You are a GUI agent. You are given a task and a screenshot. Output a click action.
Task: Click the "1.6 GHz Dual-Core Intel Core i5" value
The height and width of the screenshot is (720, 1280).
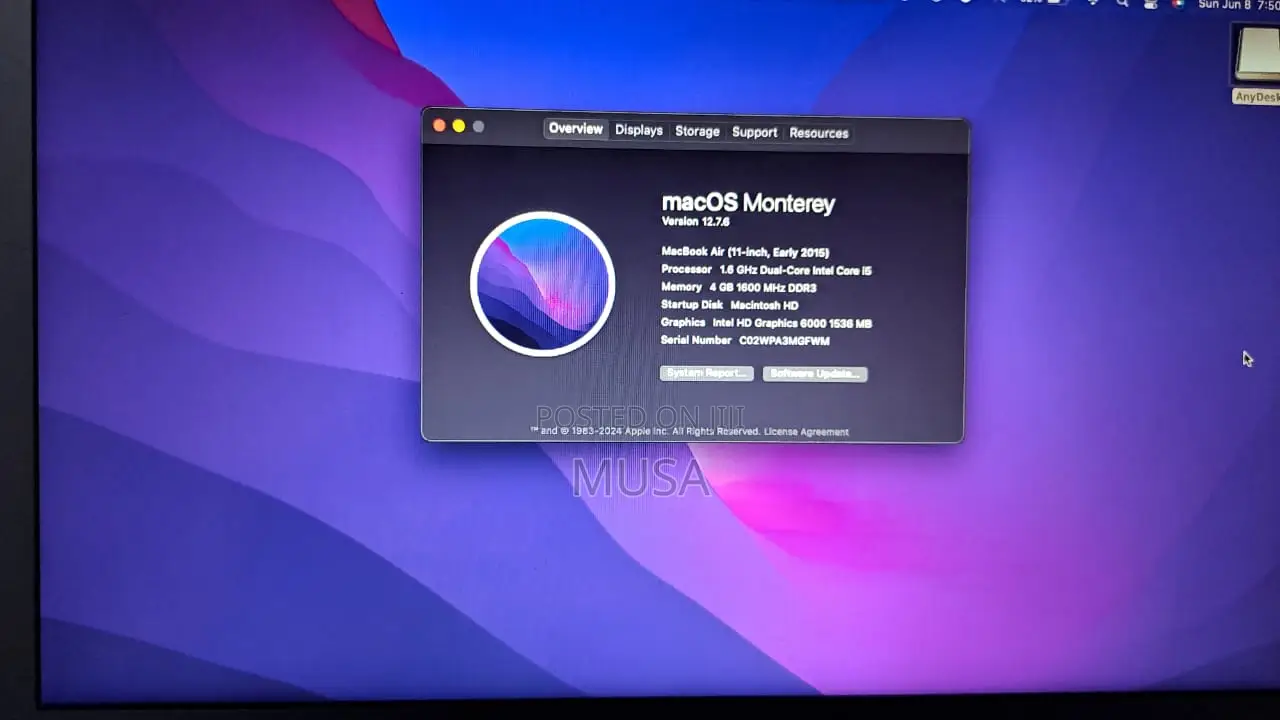click(x=796, y=270)
